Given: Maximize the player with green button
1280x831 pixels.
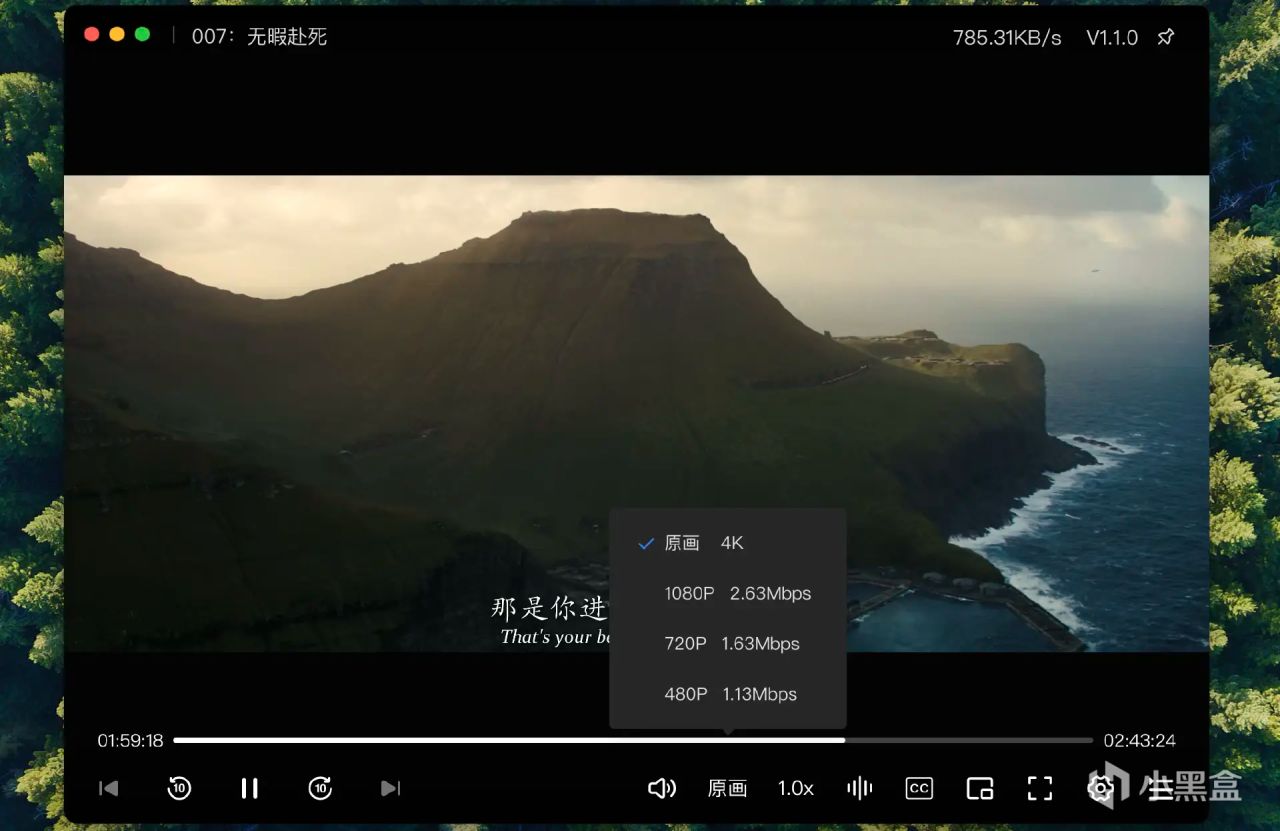Looking at the screenshot, I should pos(142,34).
